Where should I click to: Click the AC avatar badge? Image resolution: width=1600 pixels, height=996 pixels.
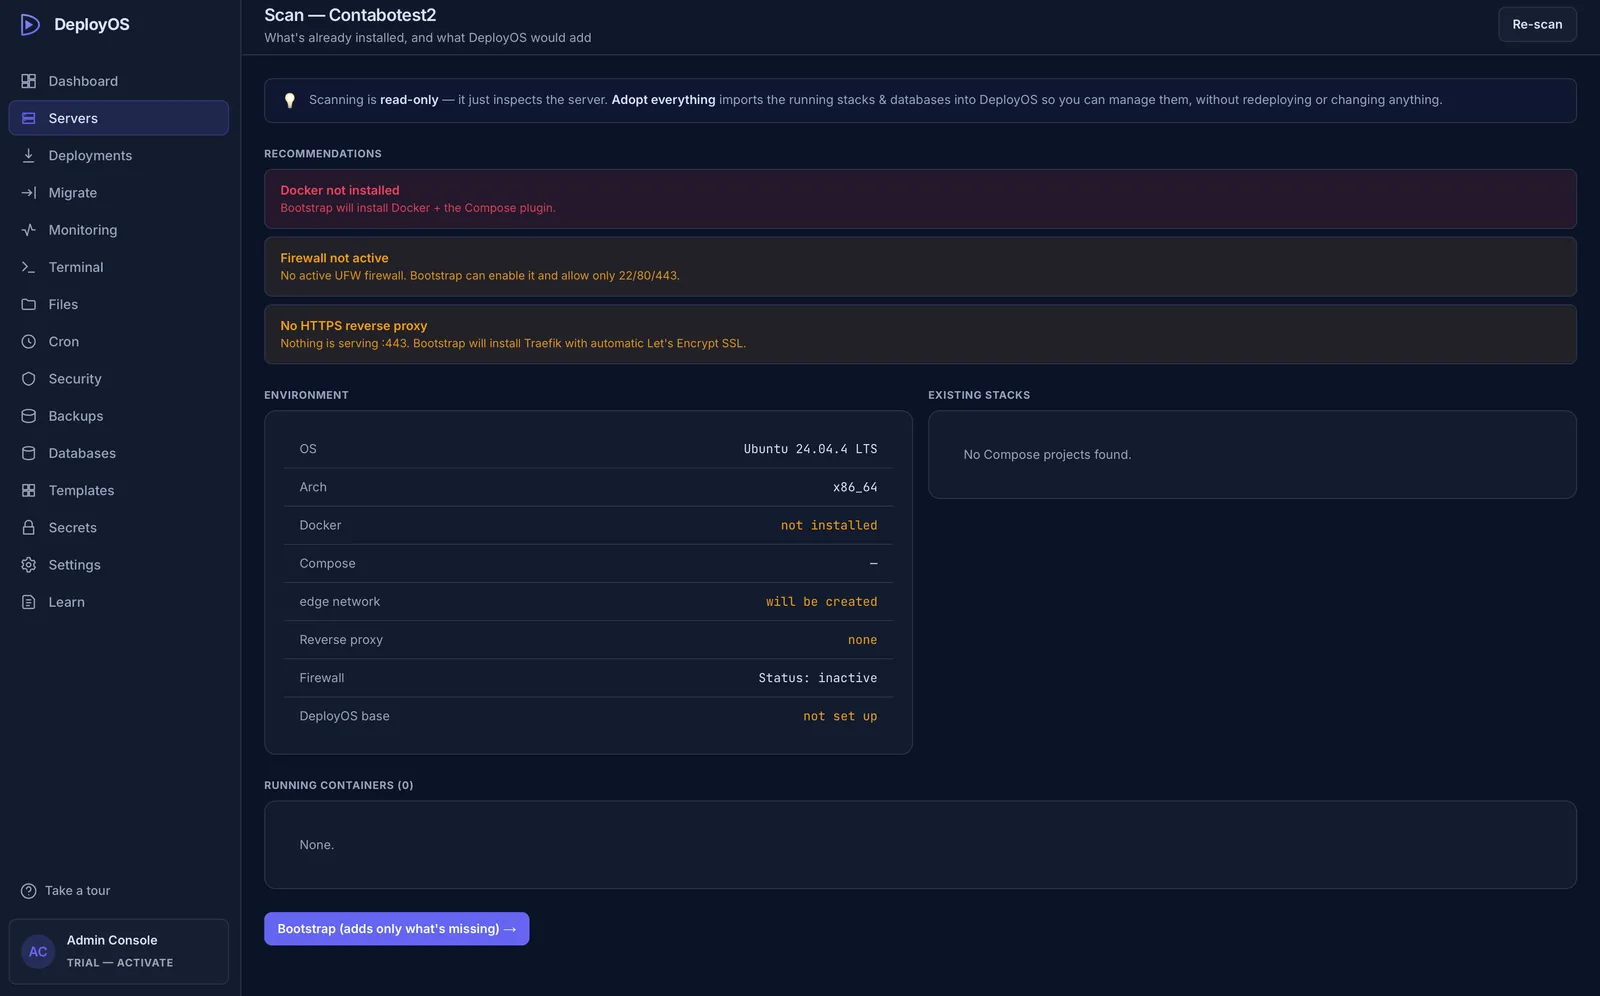pyautogui.click(x=38, y=952)
